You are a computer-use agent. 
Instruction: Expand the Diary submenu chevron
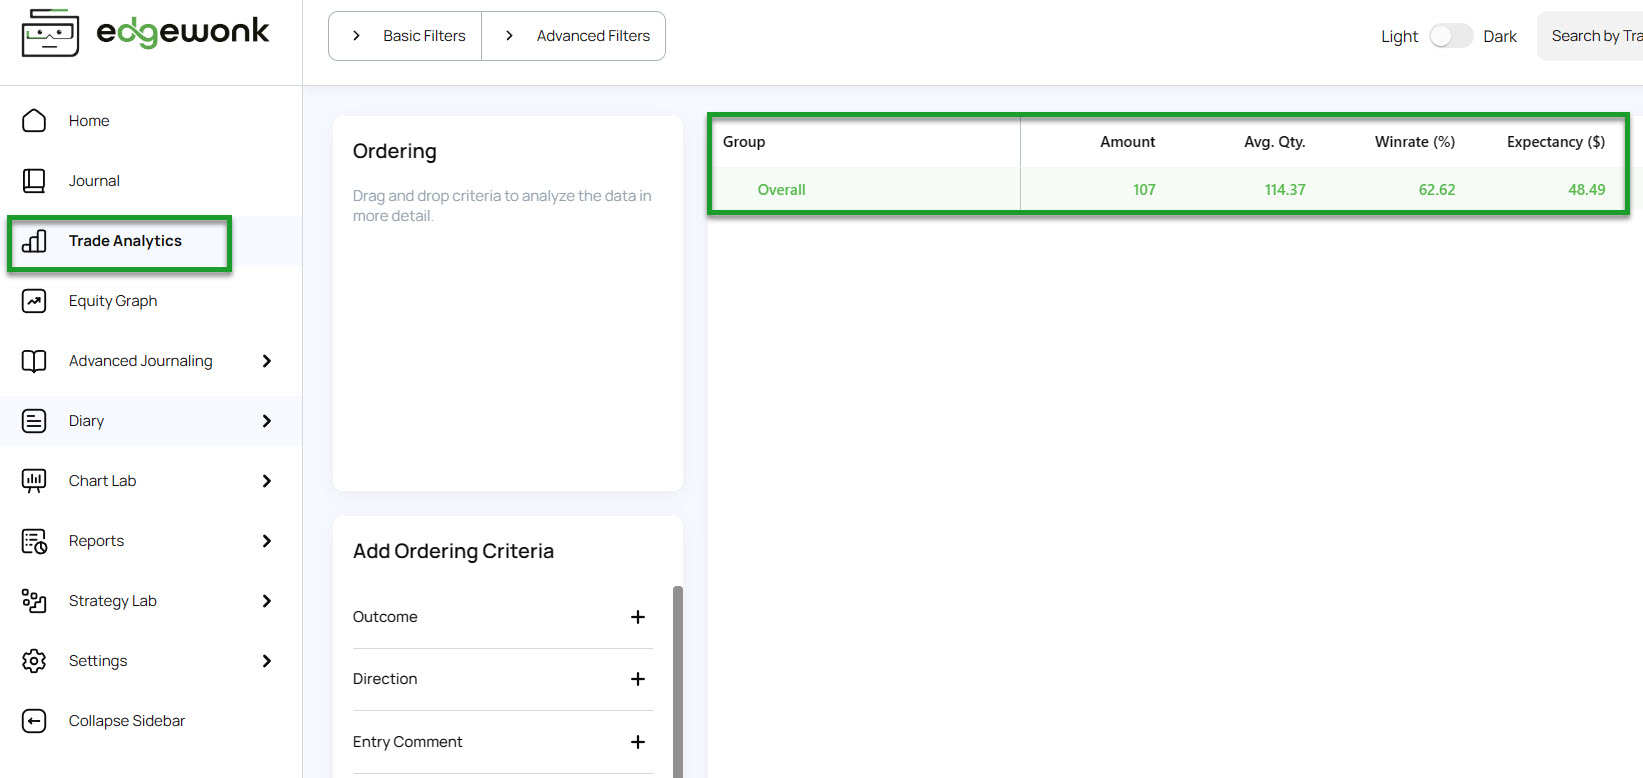pos(267,421)
